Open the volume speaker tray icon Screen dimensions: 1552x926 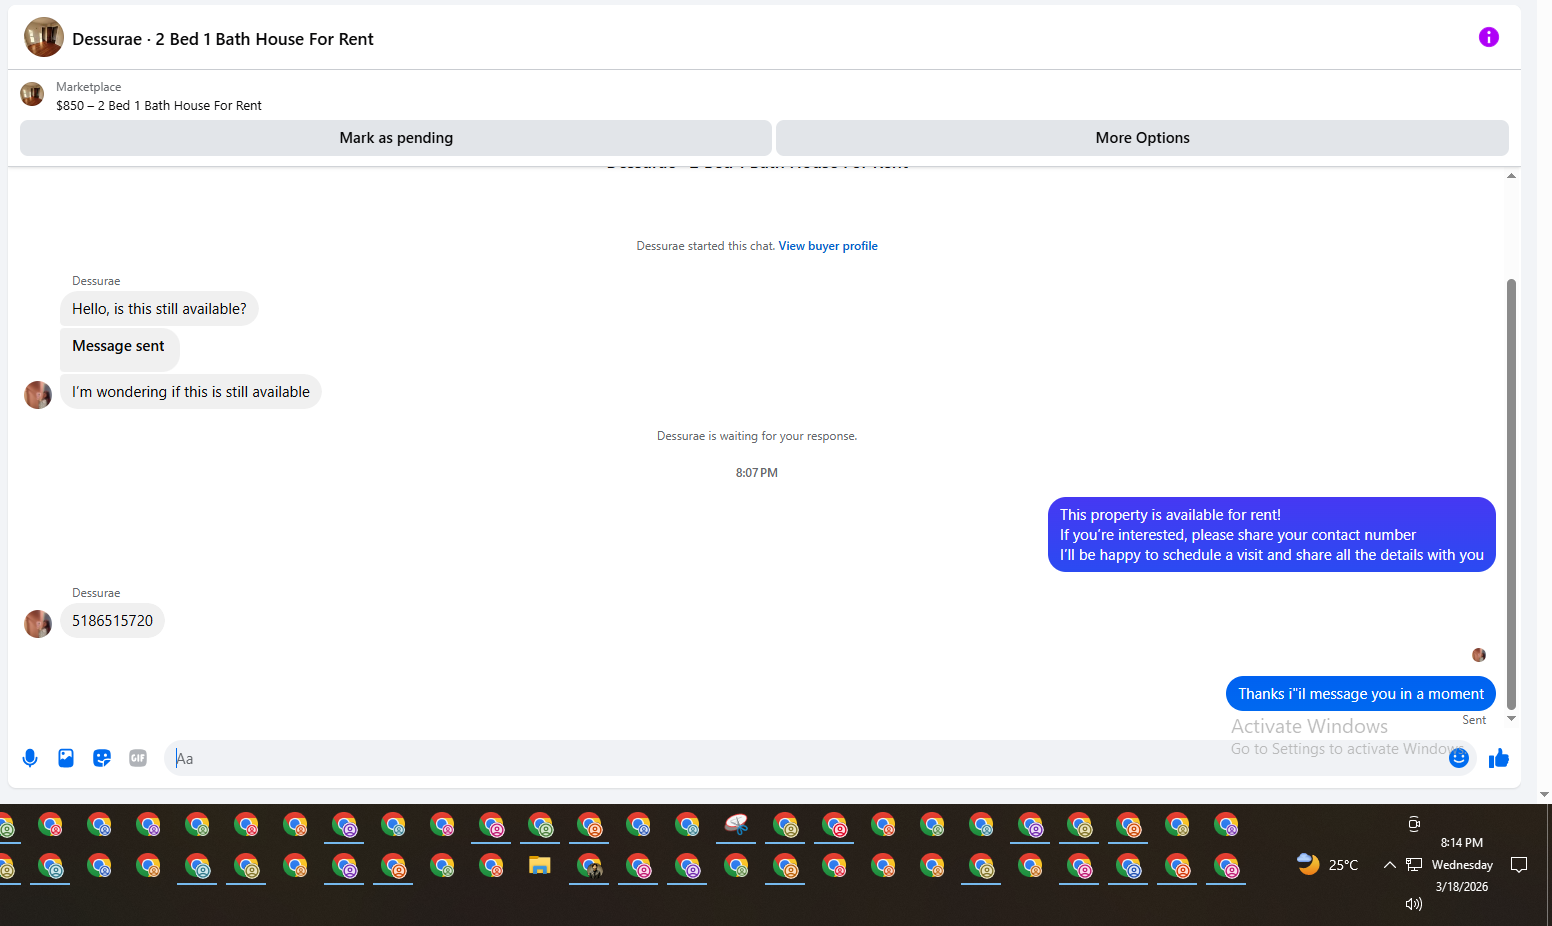pyautogui.click(x=1413, y=904)
